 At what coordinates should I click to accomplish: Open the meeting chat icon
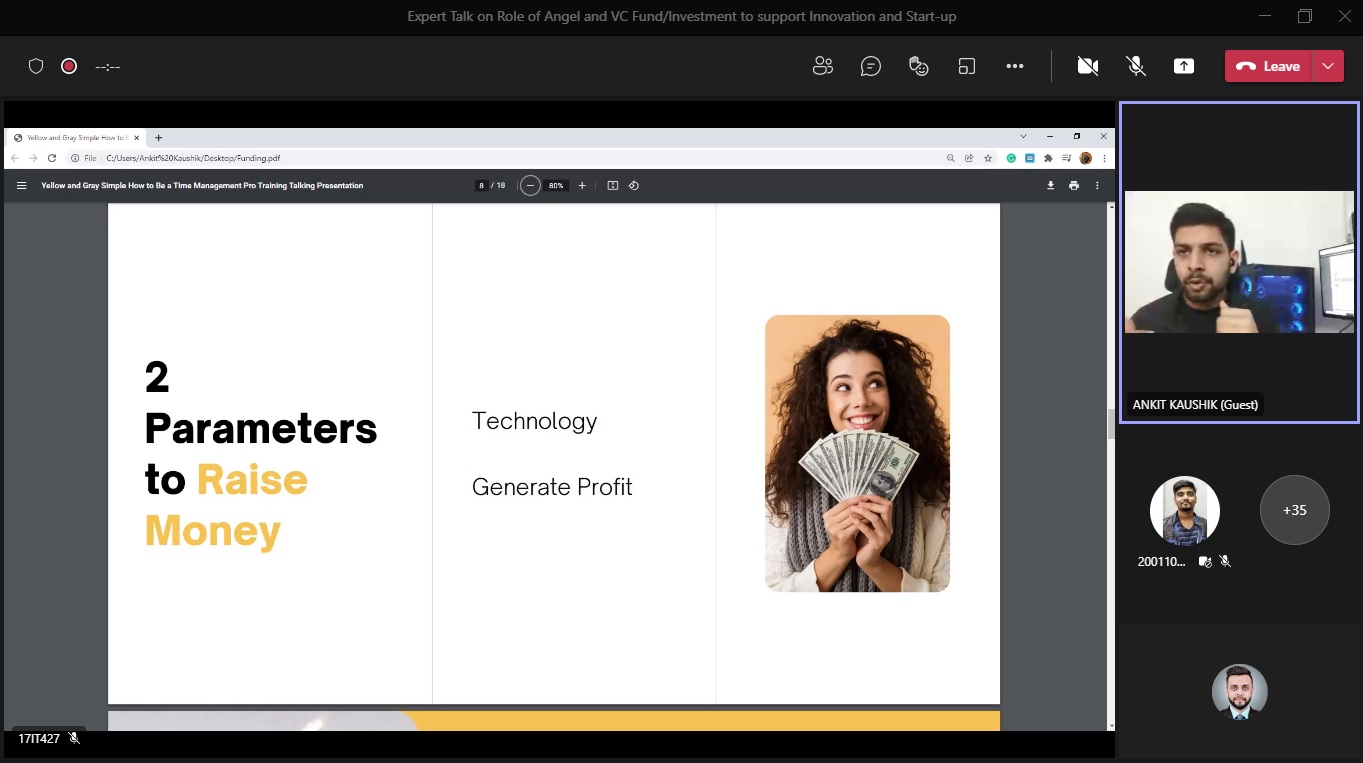(871, 66)
